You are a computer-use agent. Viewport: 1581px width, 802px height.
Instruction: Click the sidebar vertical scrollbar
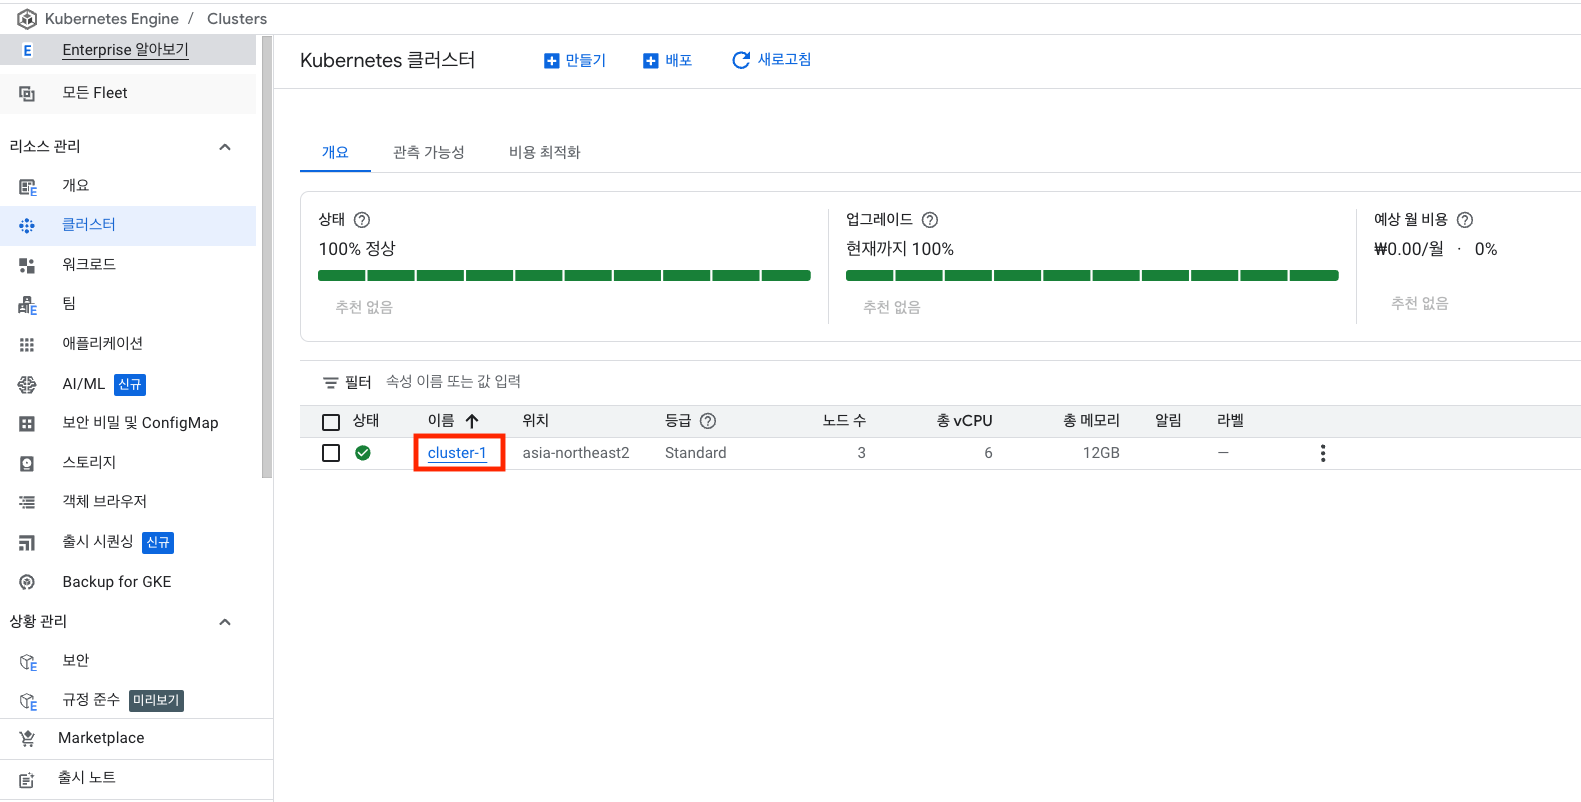[267, 258]
